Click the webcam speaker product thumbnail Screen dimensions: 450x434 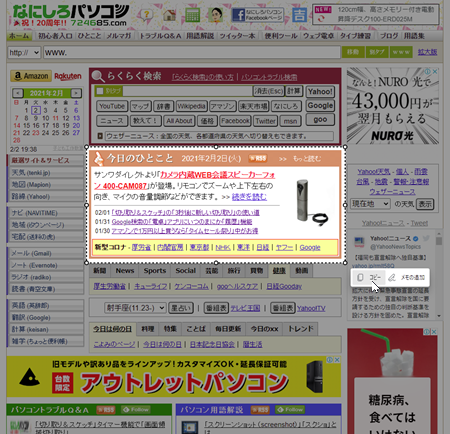(x=312, y=202)
